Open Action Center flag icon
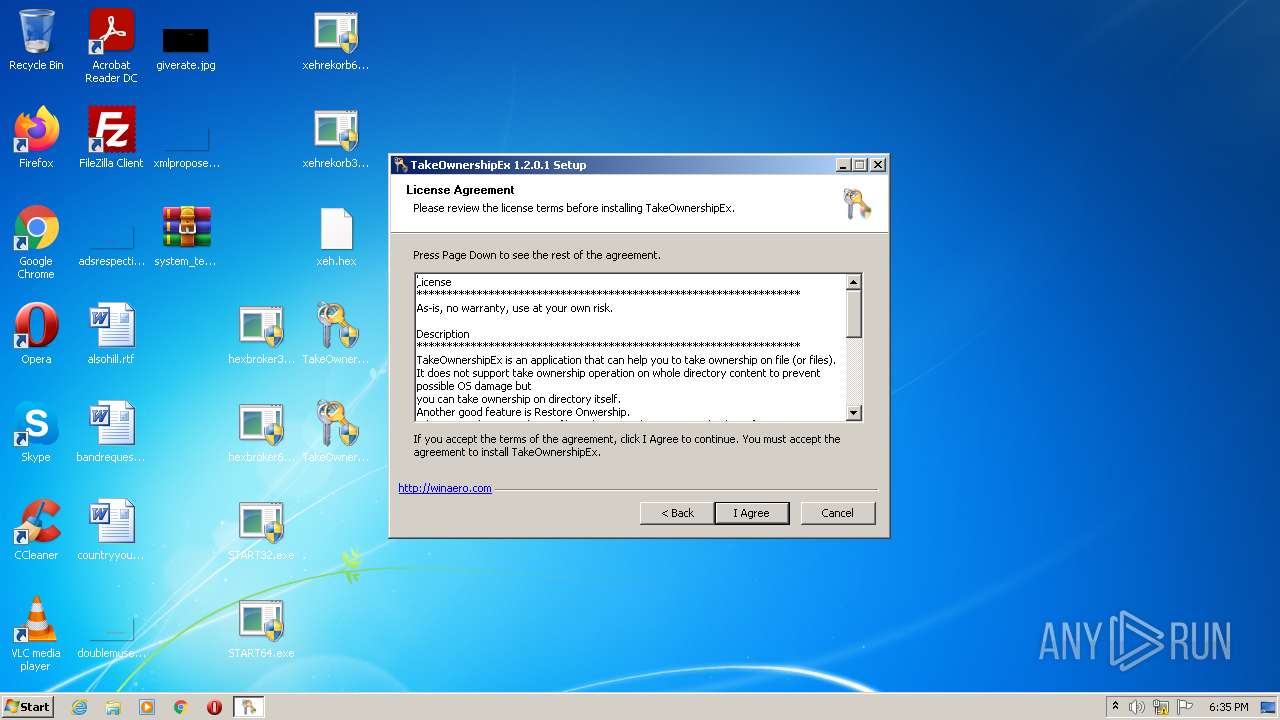 1185,707
